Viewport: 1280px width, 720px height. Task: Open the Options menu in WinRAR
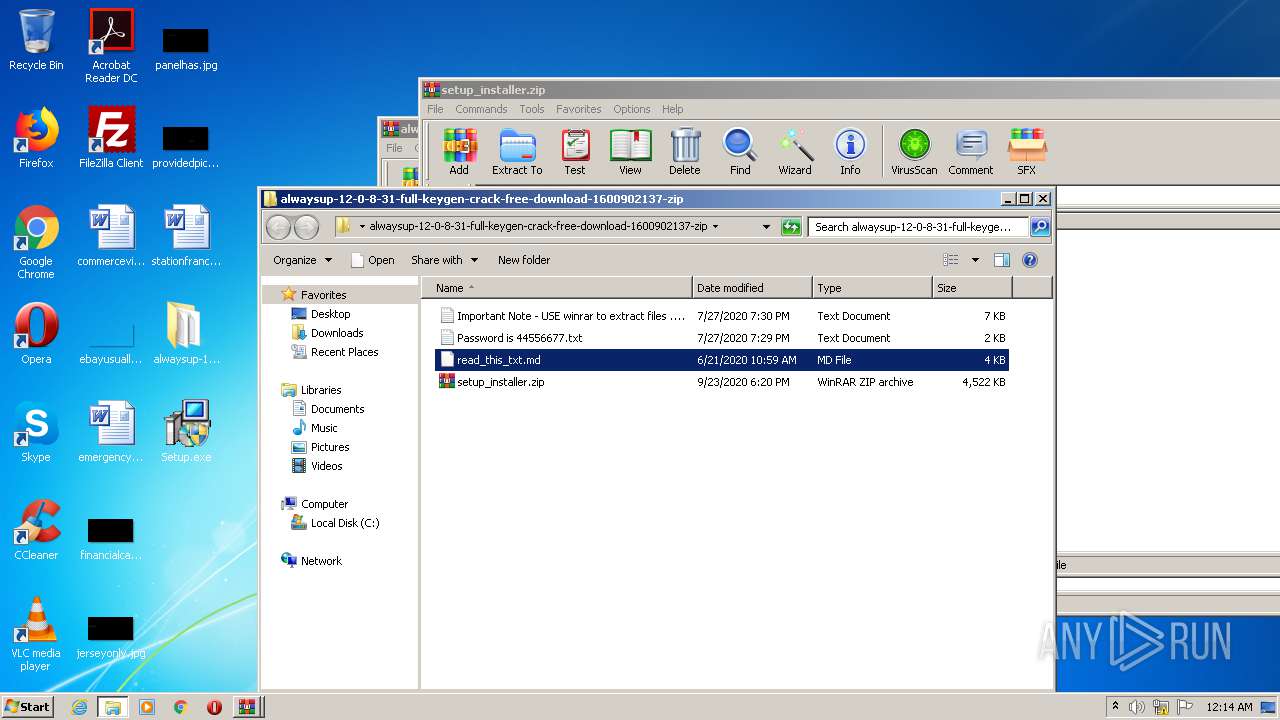click(632, 109)
